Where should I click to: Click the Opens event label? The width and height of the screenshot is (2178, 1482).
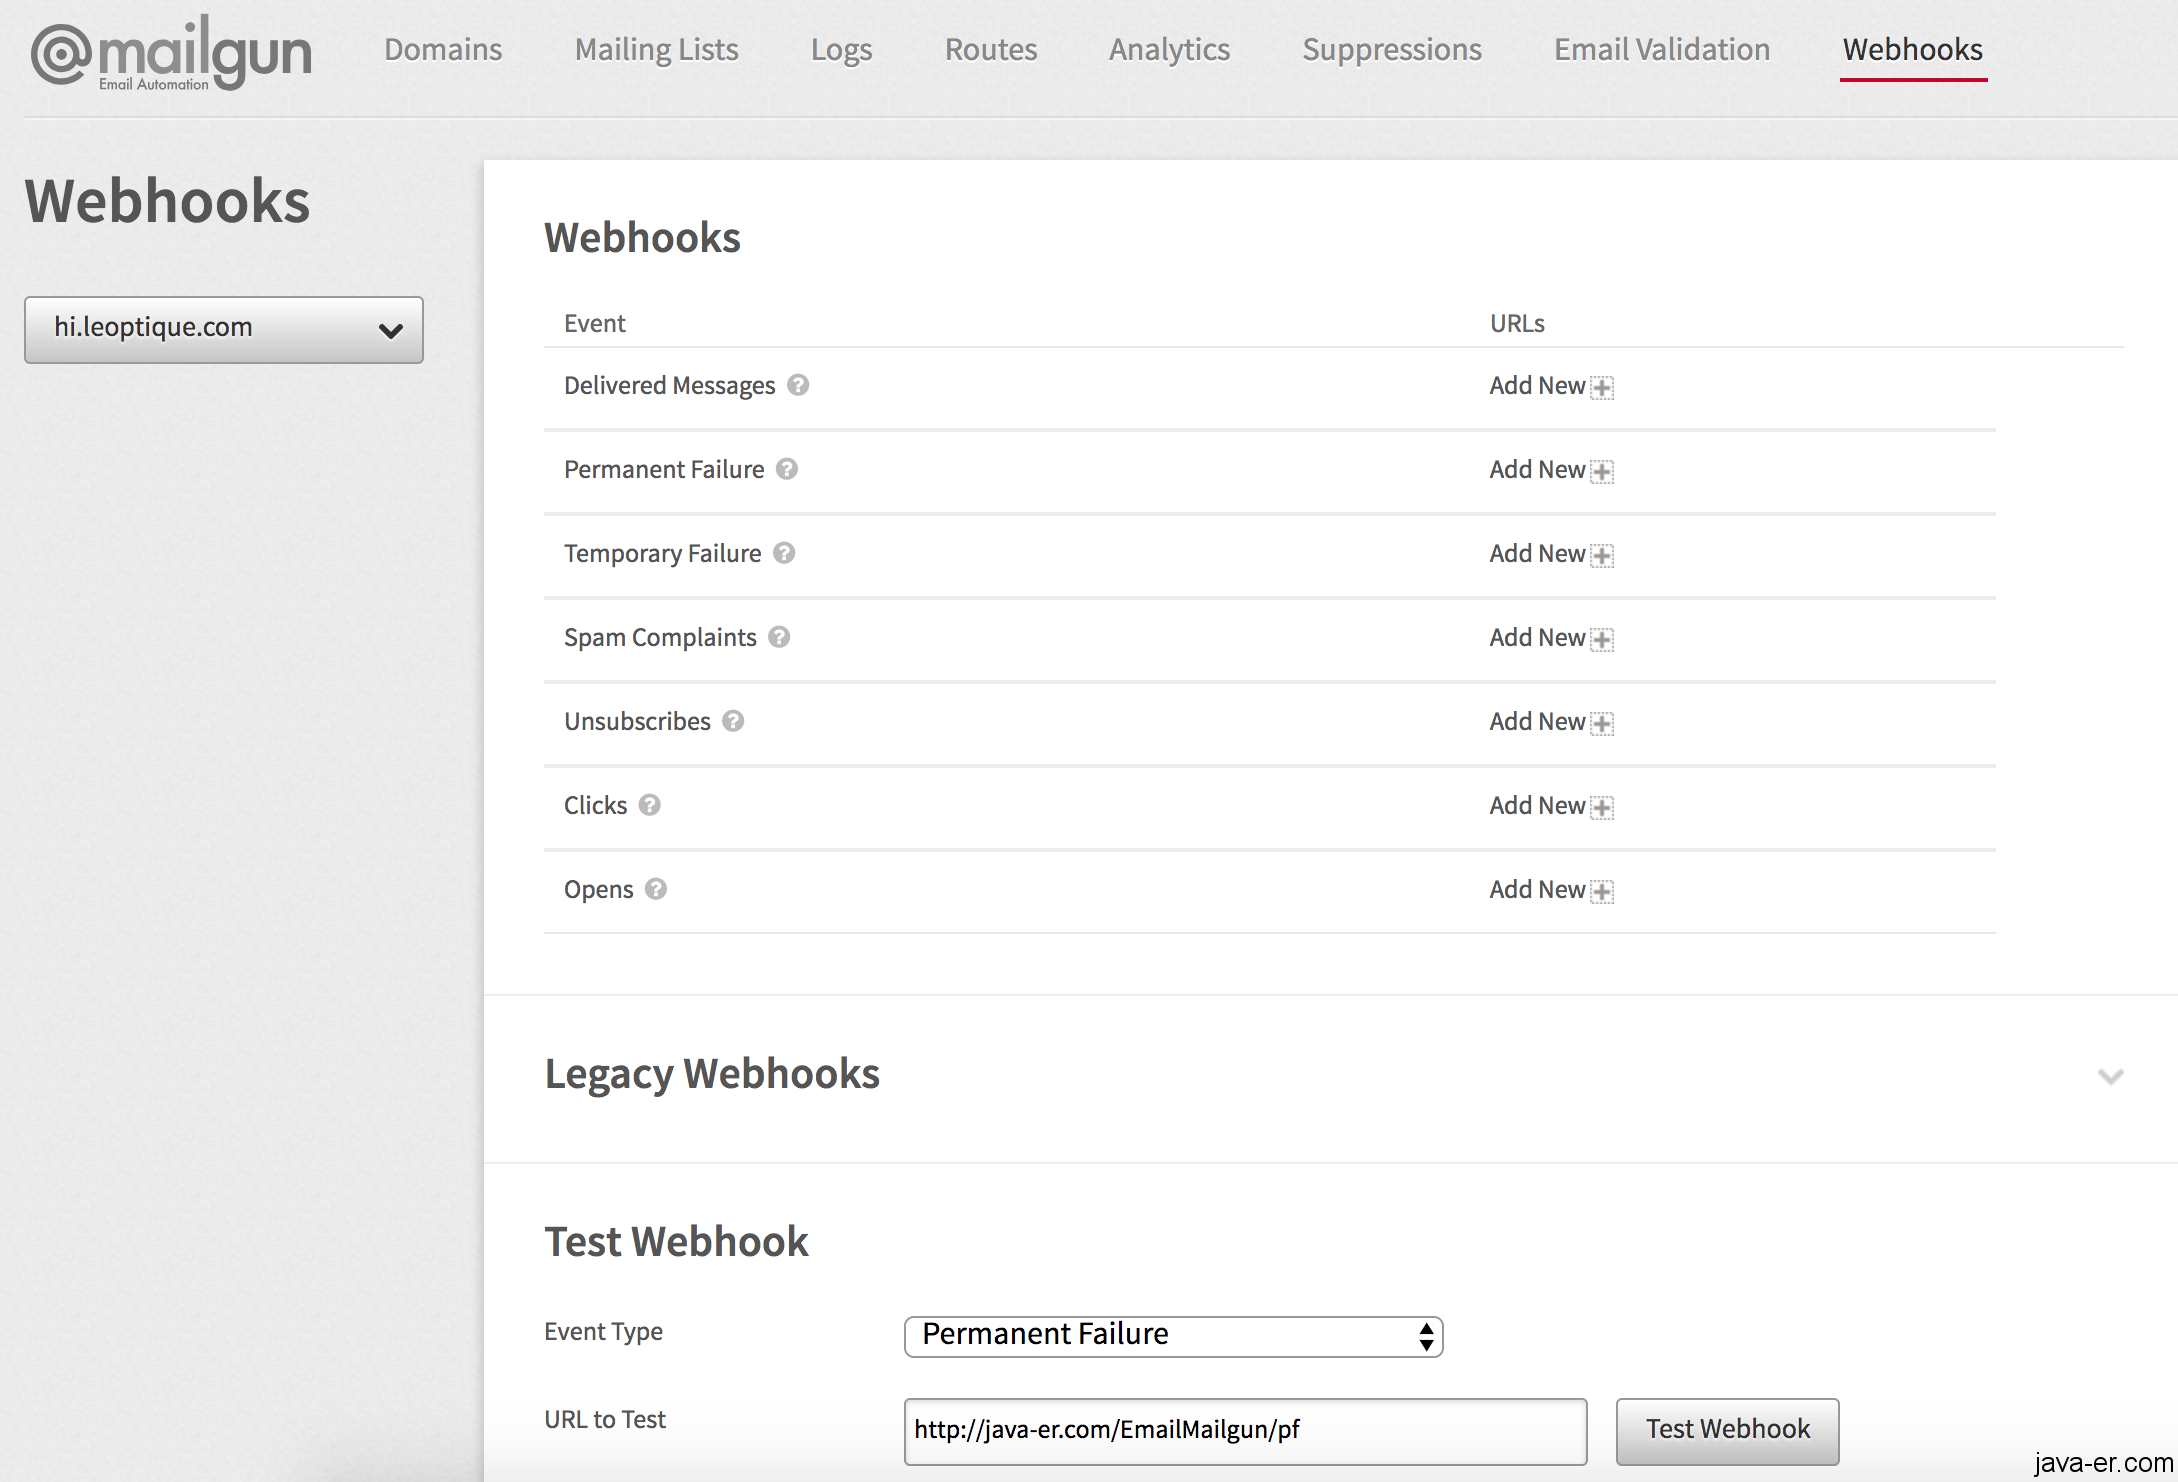point(598,890)
